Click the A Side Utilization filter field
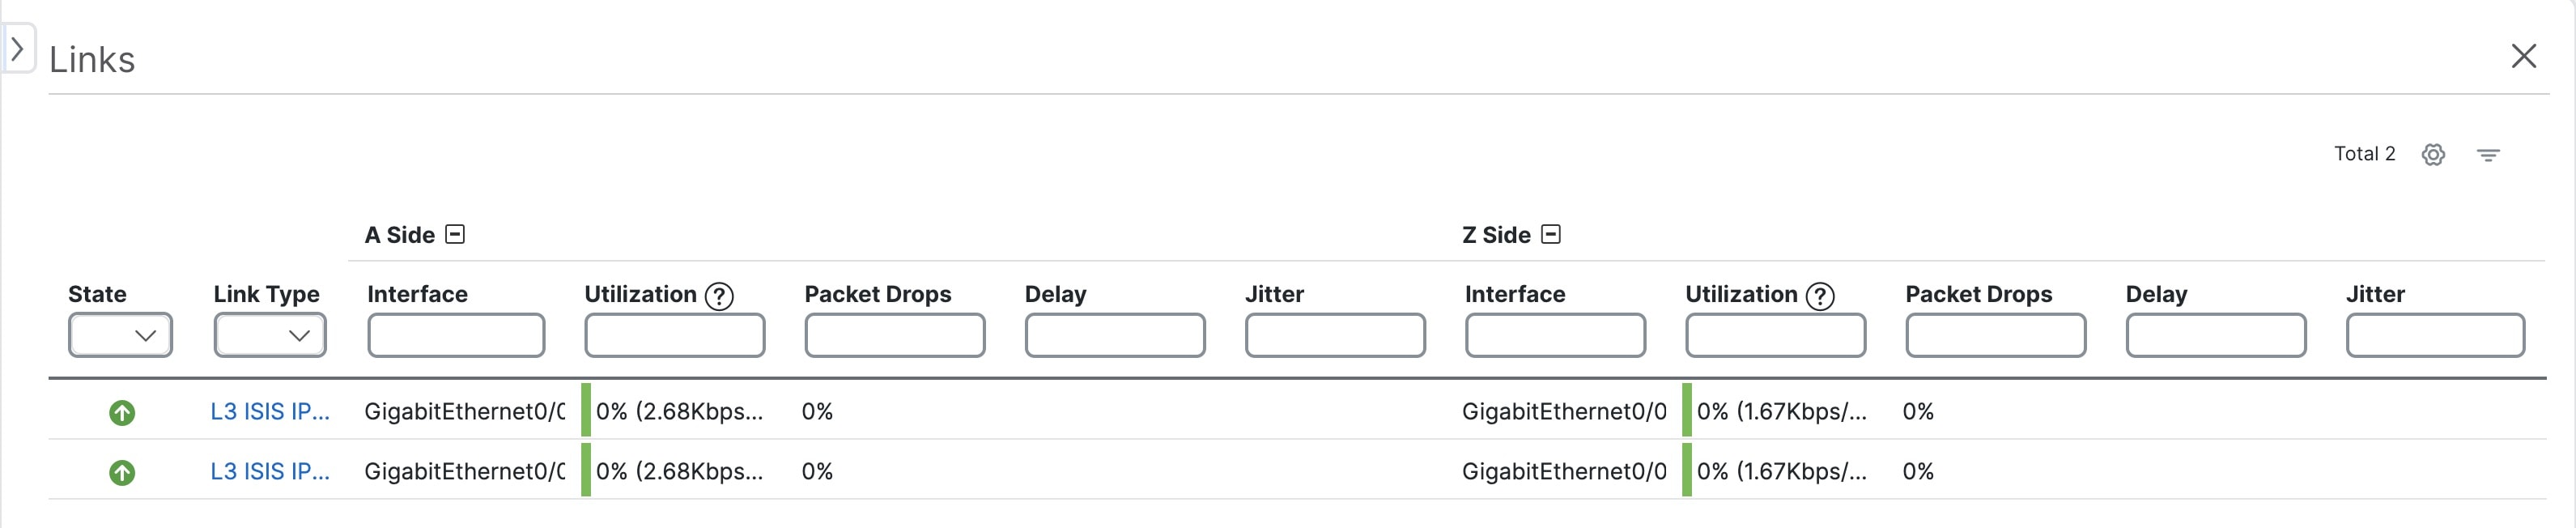The height and width of the screenshot is (528, 2576). [674, 335]
